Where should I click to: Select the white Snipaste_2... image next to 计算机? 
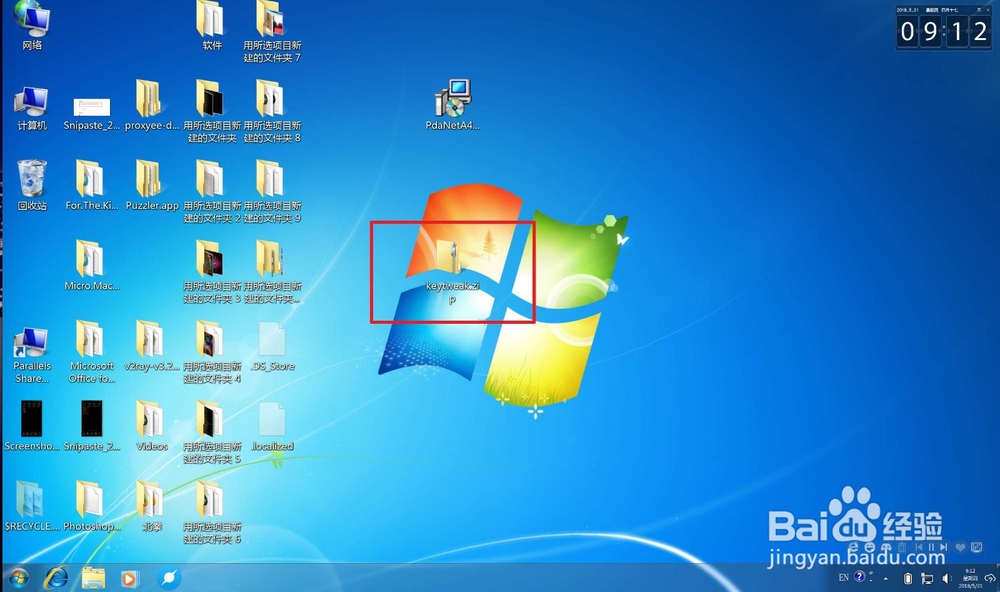[x=92, y=113]
